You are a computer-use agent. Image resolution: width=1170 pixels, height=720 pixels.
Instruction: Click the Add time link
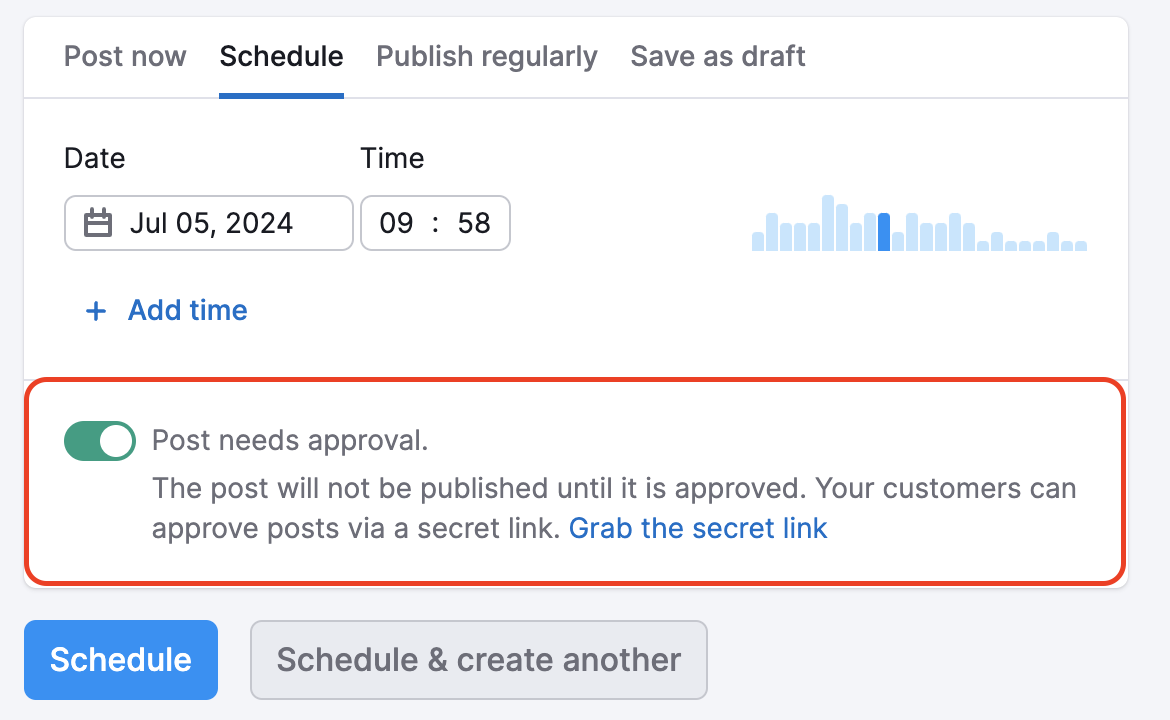click(x=187, y=311)
